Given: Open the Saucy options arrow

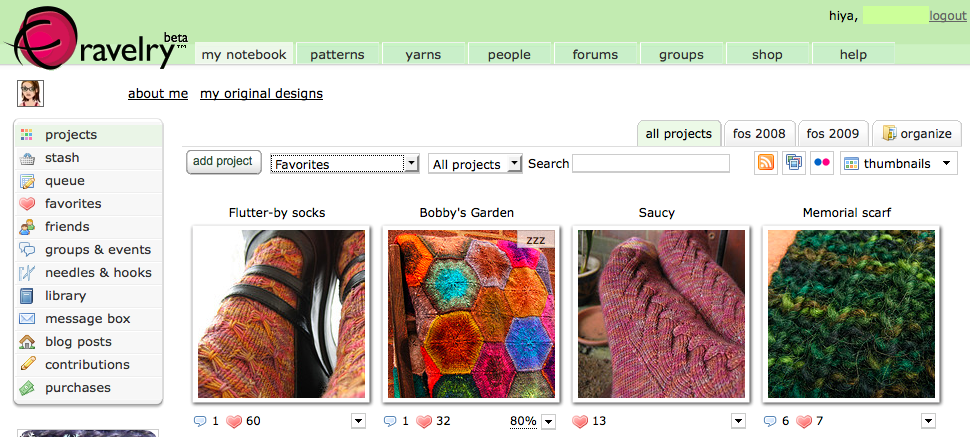Looking at the screenshot, I should [x=738, y=422].
